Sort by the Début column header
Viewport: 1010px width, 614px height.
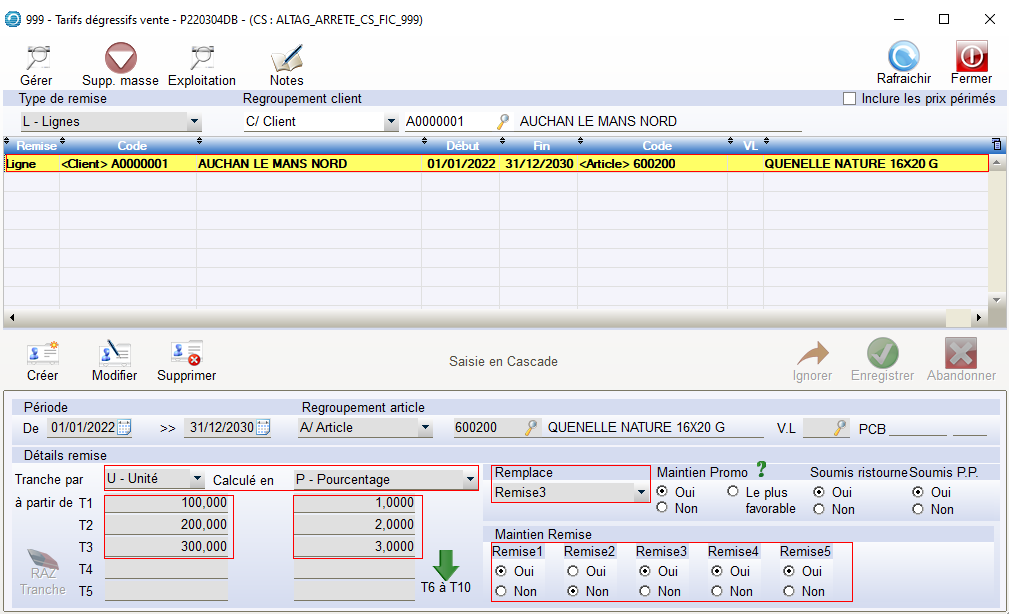point(462,146)
